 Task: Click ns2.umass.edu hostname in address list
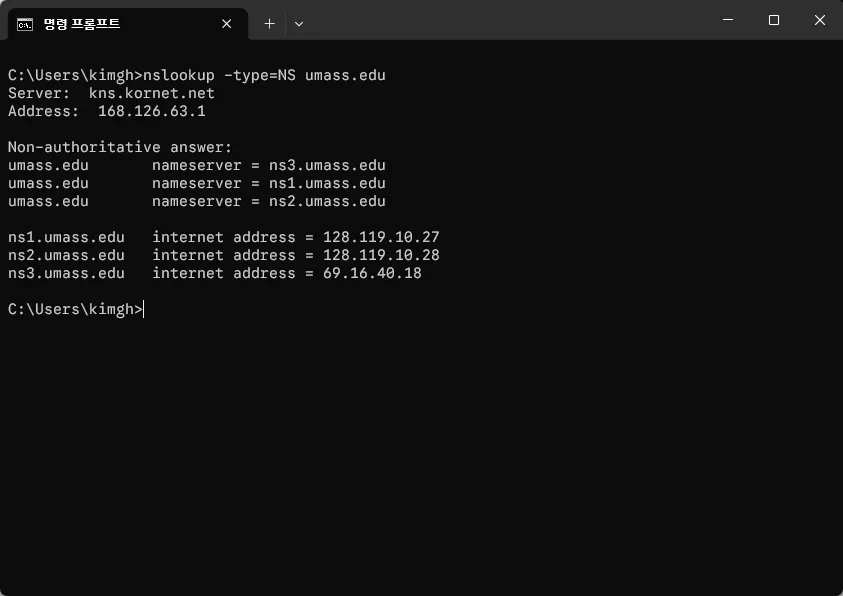(66, 255)
